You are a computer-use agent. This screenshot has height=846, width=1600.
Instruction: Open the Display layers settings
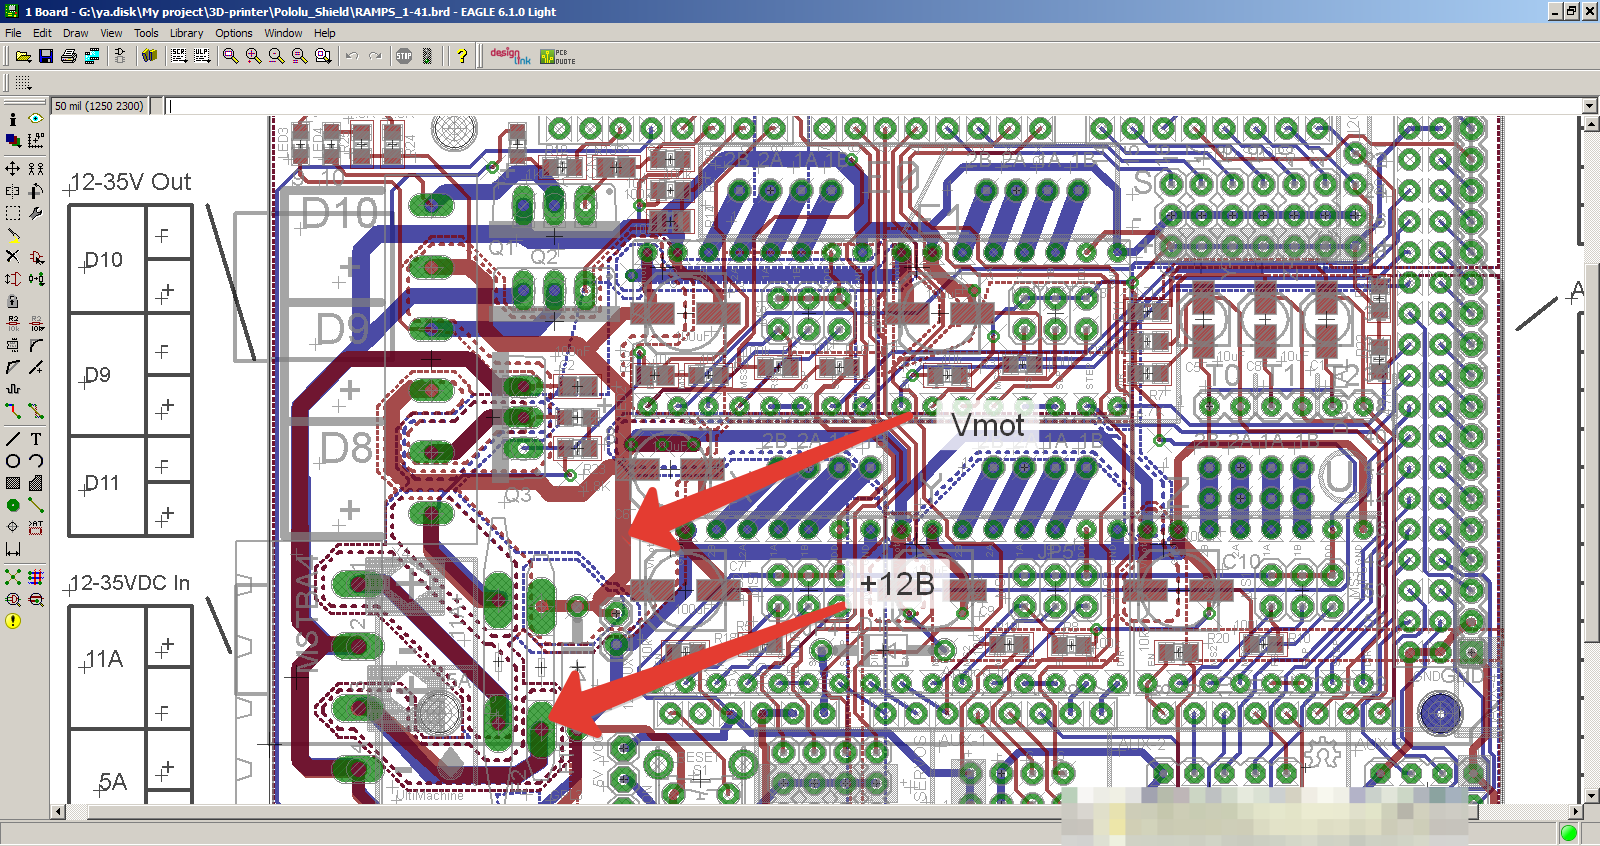click(x=13, y=141)
